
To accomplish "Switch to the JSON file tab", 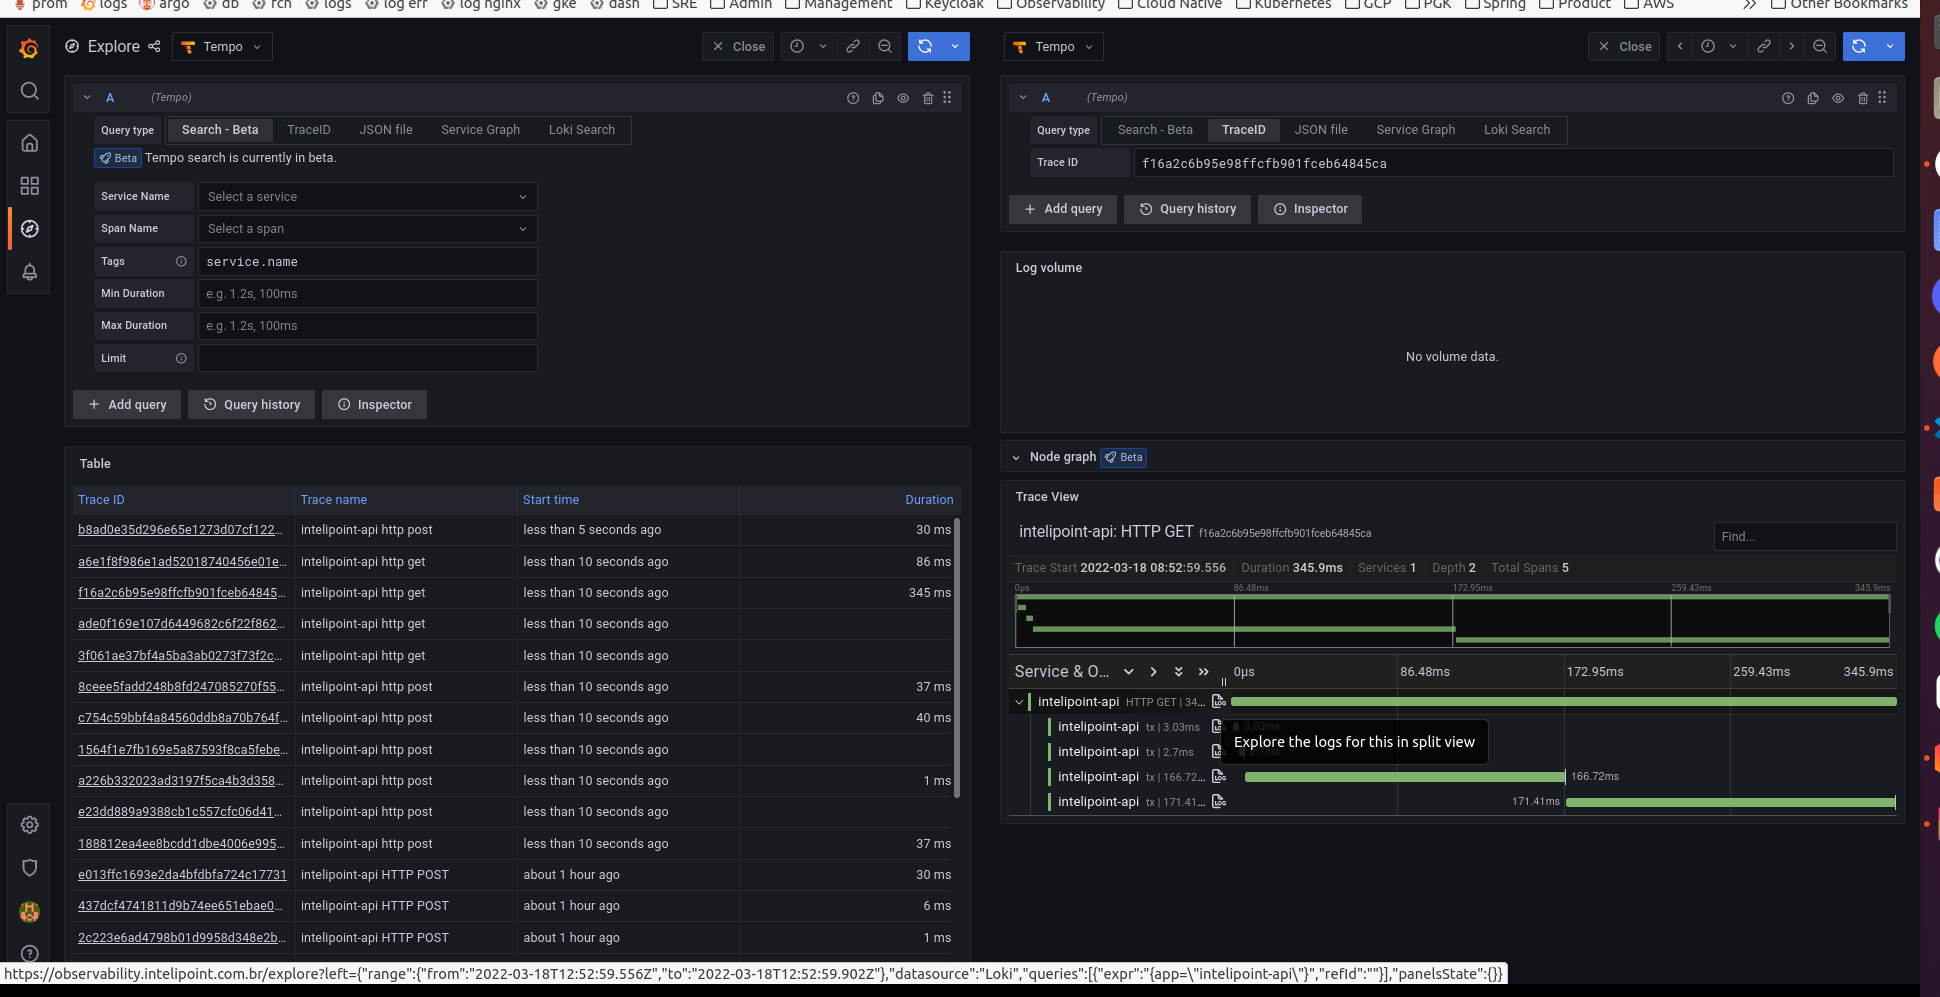I will pos(385,129).
